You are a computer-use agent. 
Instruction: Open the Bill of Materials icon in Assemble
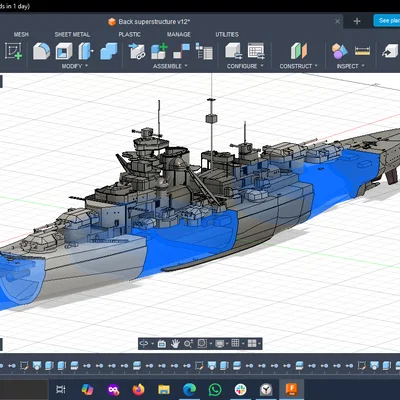tap(204, 51)
